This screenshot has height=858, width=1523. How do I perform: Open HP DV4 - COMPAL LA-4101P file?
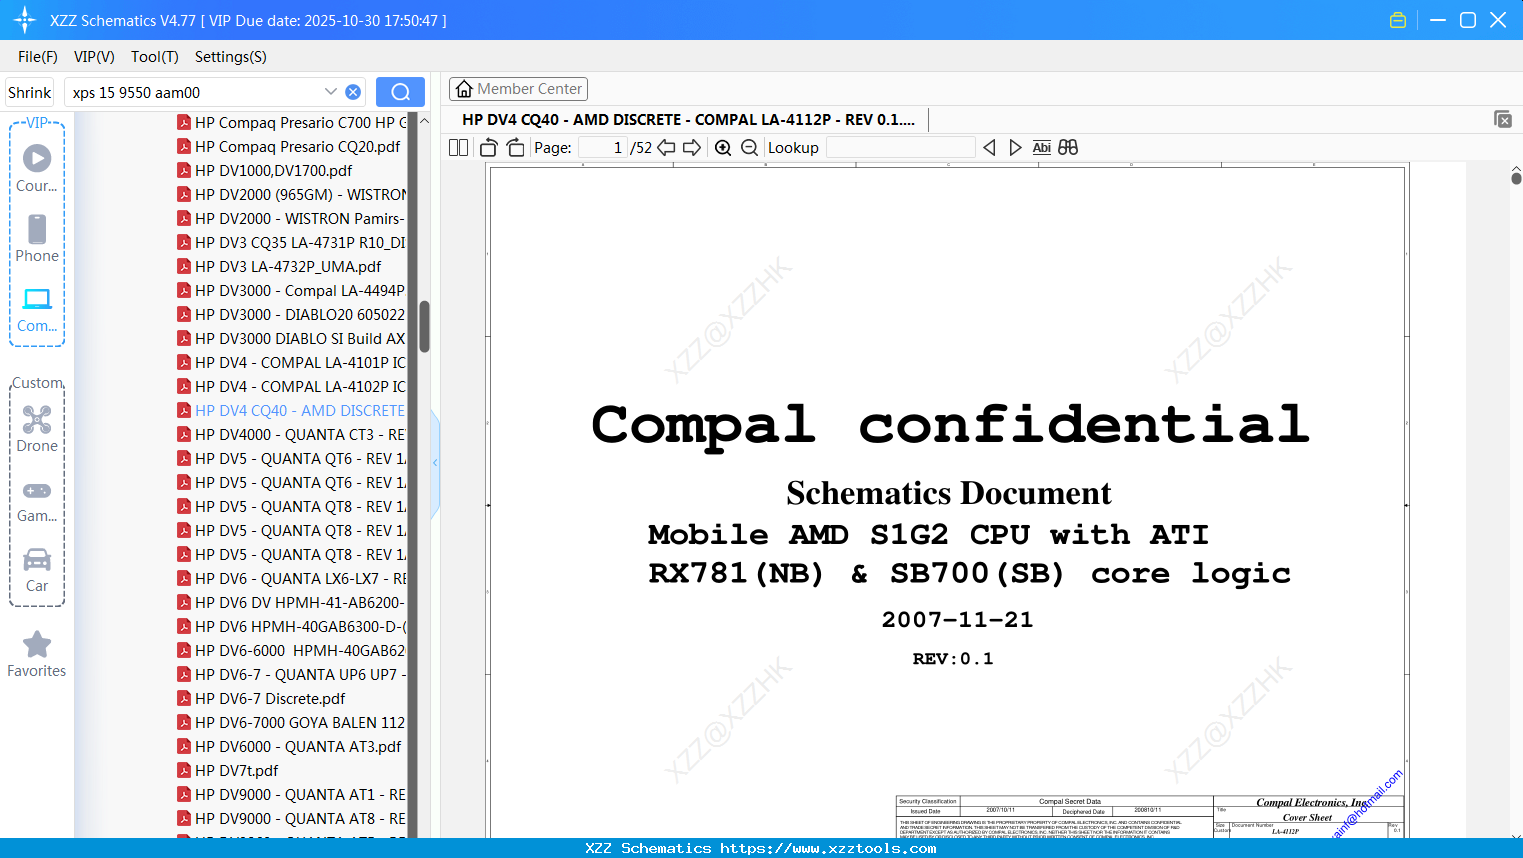click(291, 363)
